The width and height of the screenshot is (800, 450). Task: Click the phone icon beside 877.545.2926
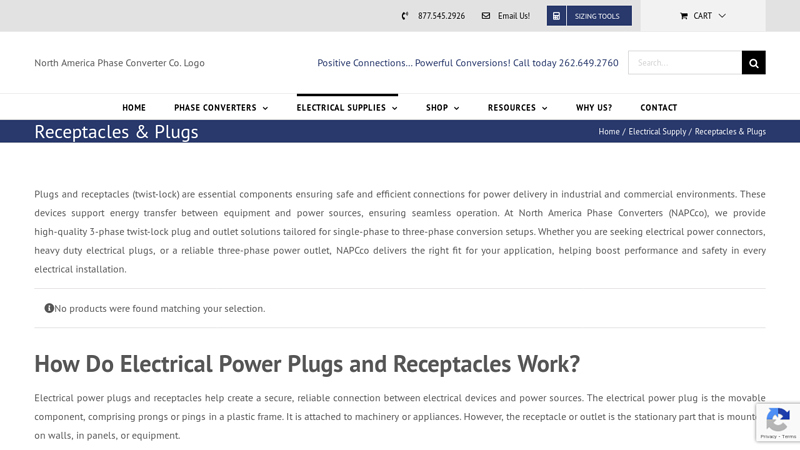pos(405,16)
